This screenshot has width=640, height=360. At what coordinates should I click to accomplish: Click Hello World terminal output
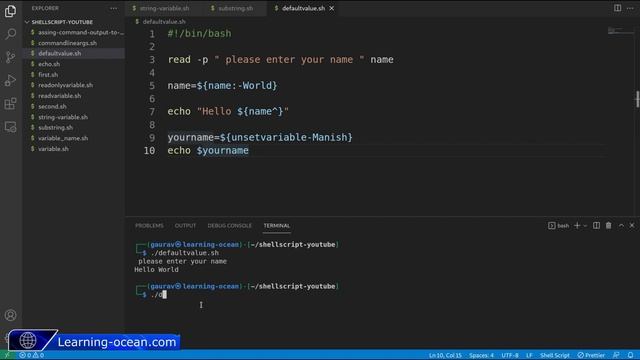coord(156,270)
